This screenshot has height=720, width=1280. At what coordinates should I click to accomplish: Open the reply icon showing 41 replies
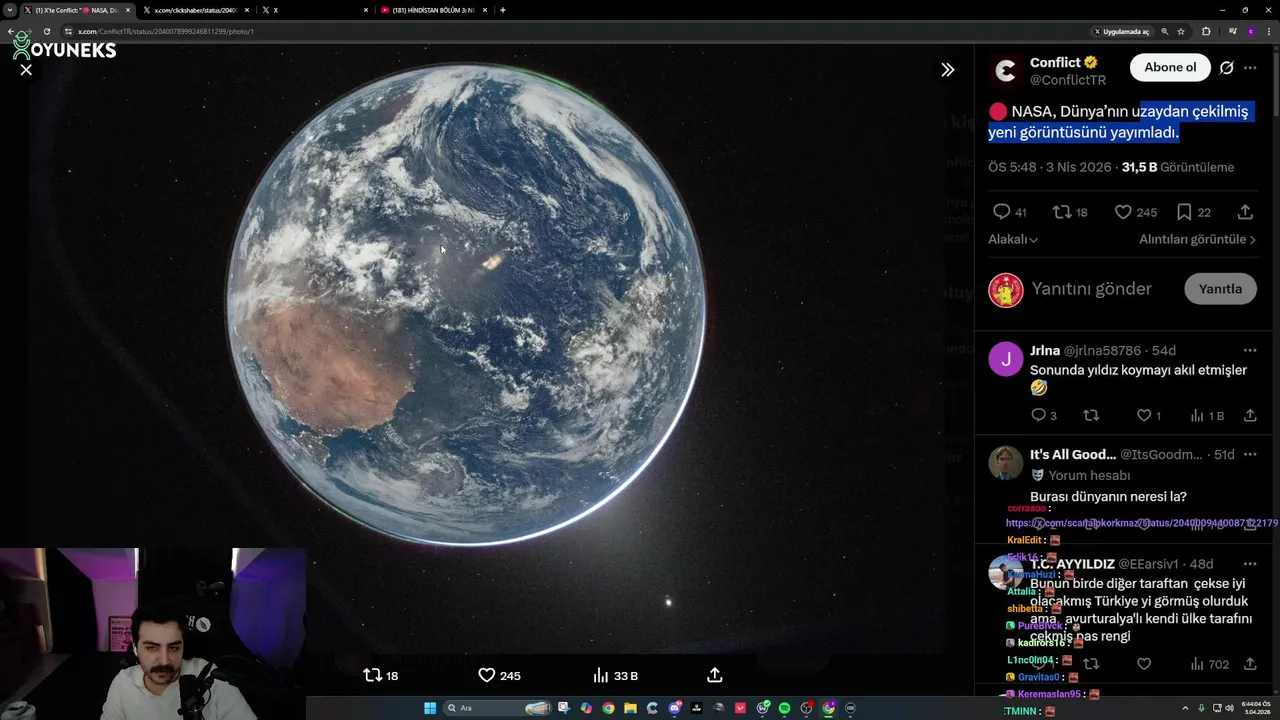click(1009, 212)
